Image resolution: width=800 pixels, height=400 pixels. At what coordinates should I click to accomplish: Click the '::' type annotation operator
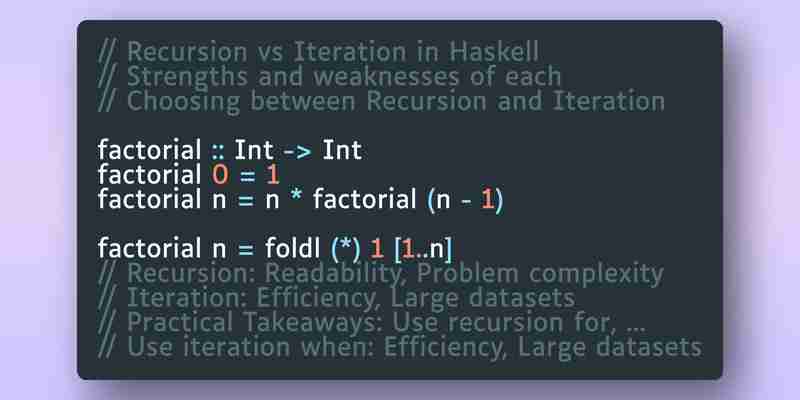pos(218,151)
